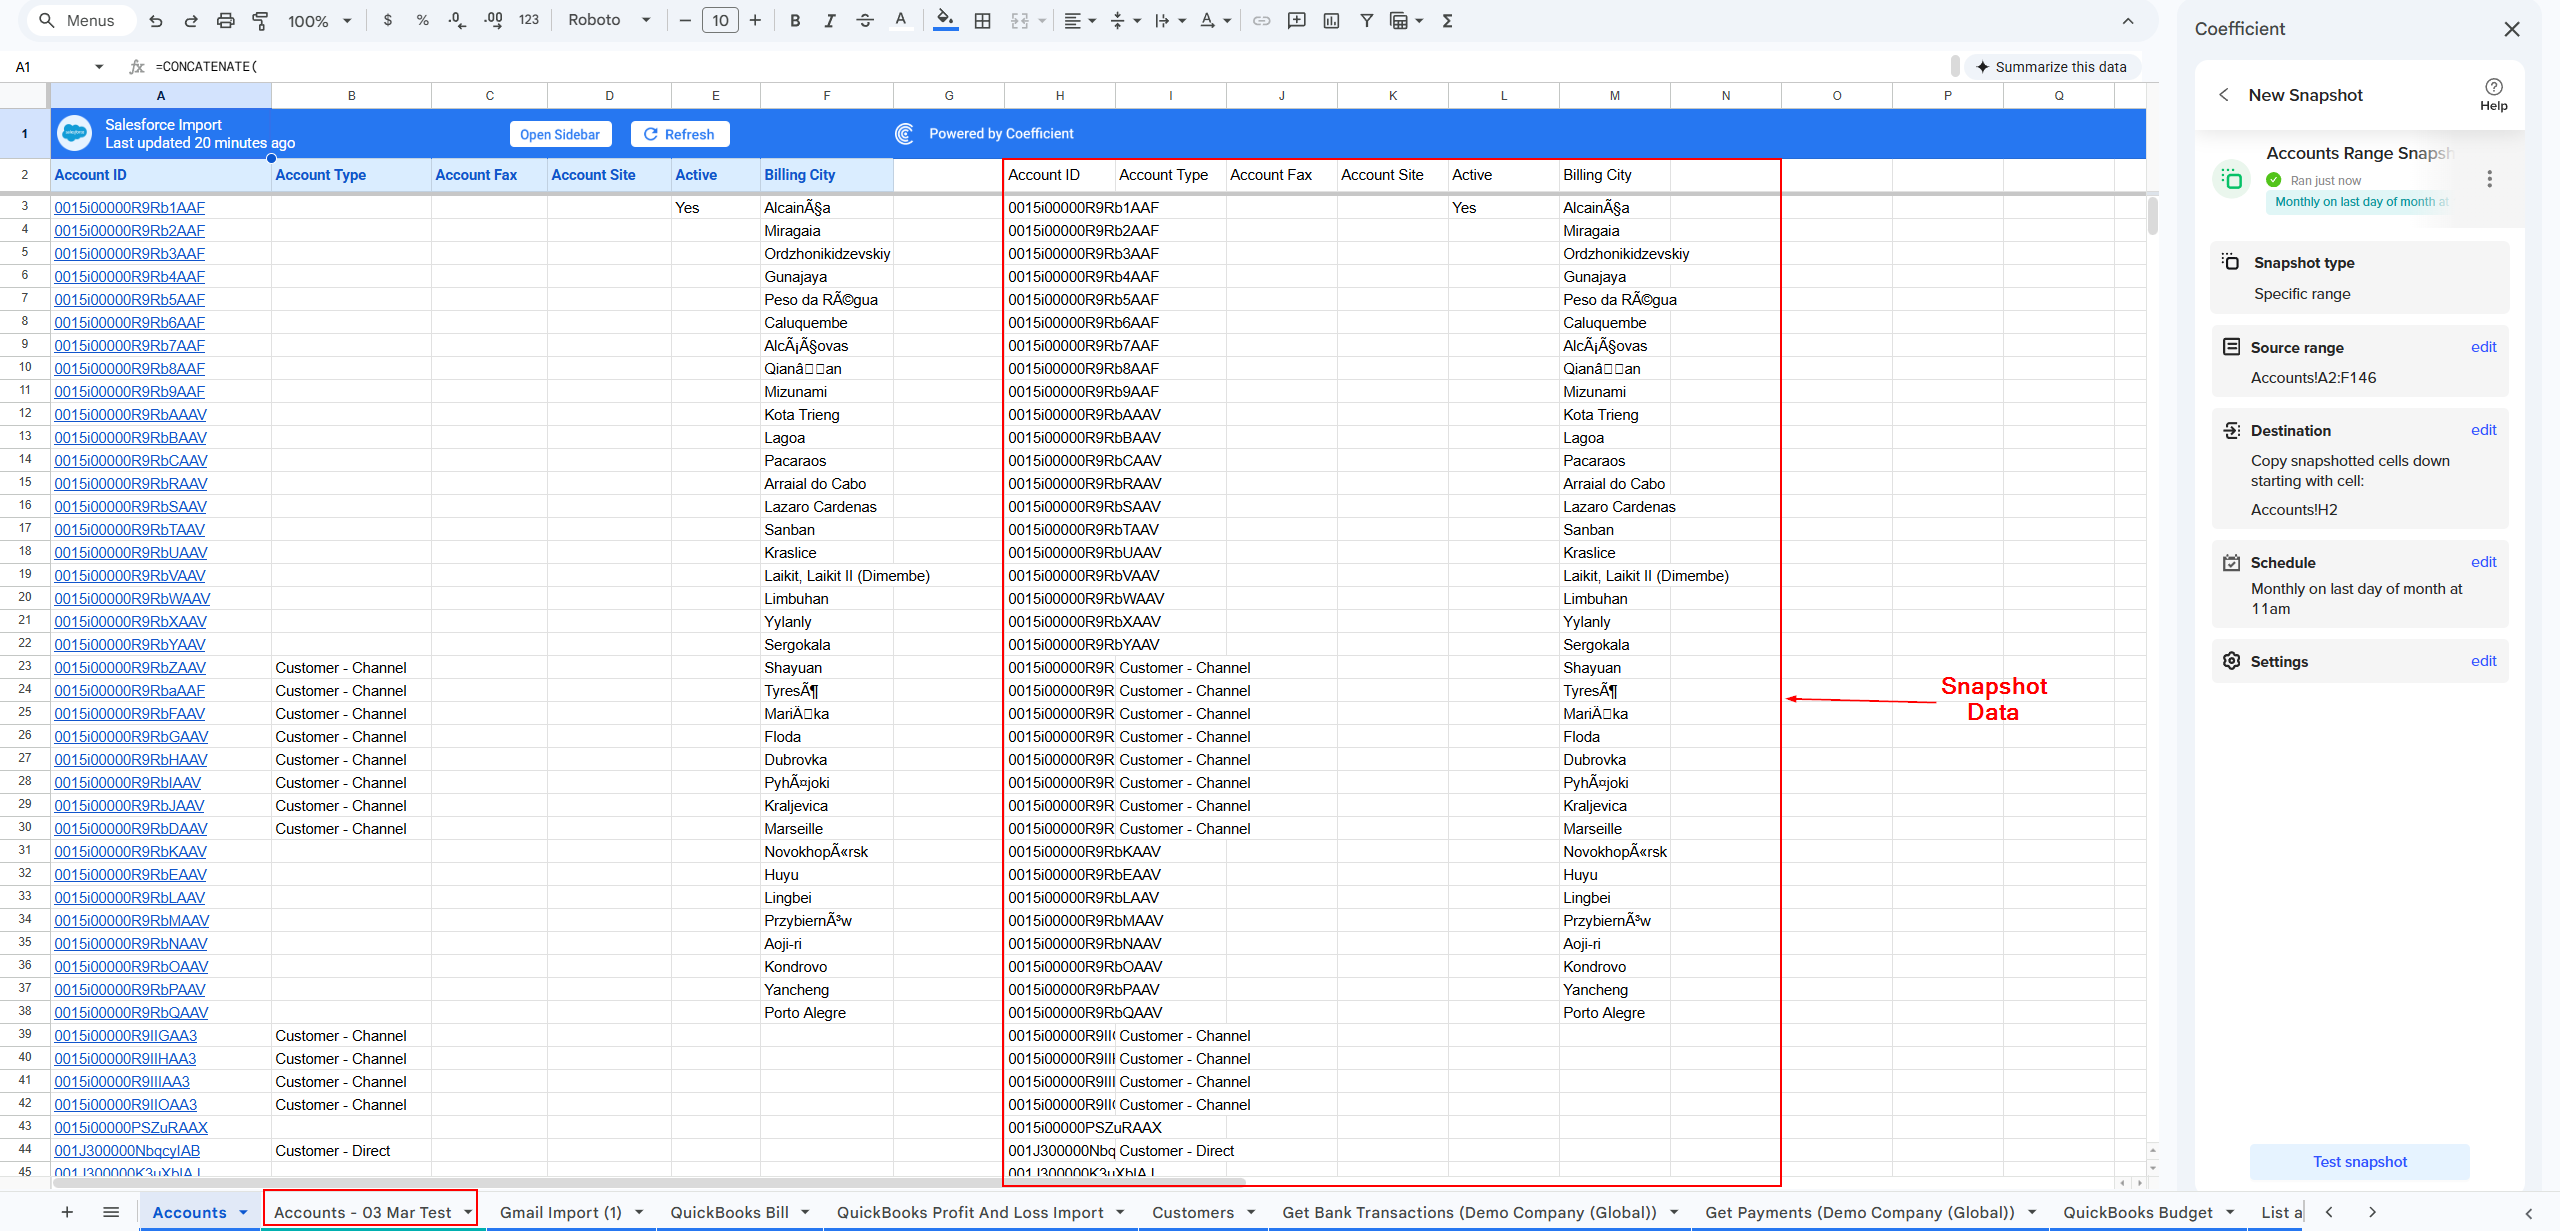Open the all sheets list icon
The height and width of the screenshot is (1232, 2560).
click(x=111, y=1212)
